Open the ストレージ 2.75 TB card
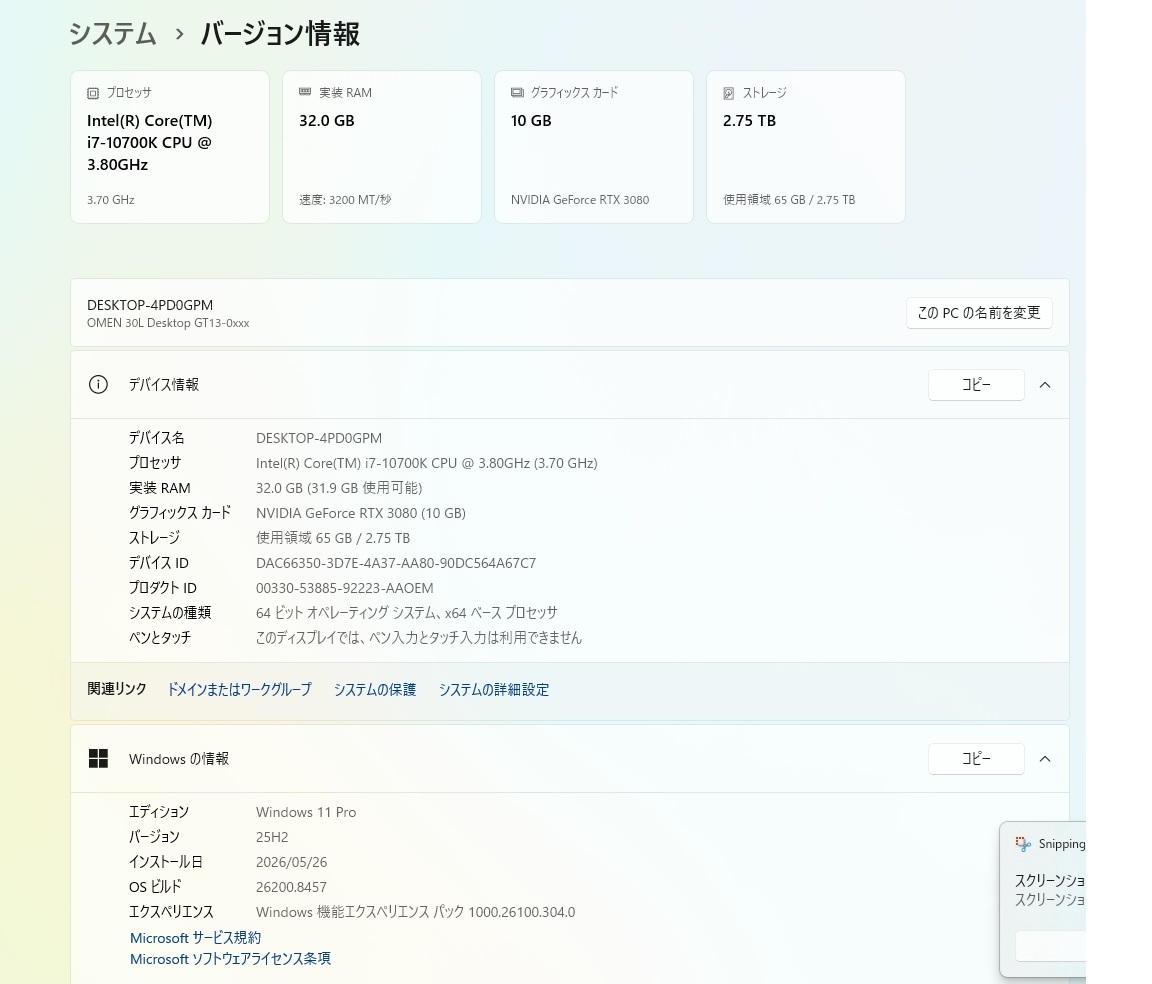Viewport: 1152px width, 984px height. [x=806, y=147]
